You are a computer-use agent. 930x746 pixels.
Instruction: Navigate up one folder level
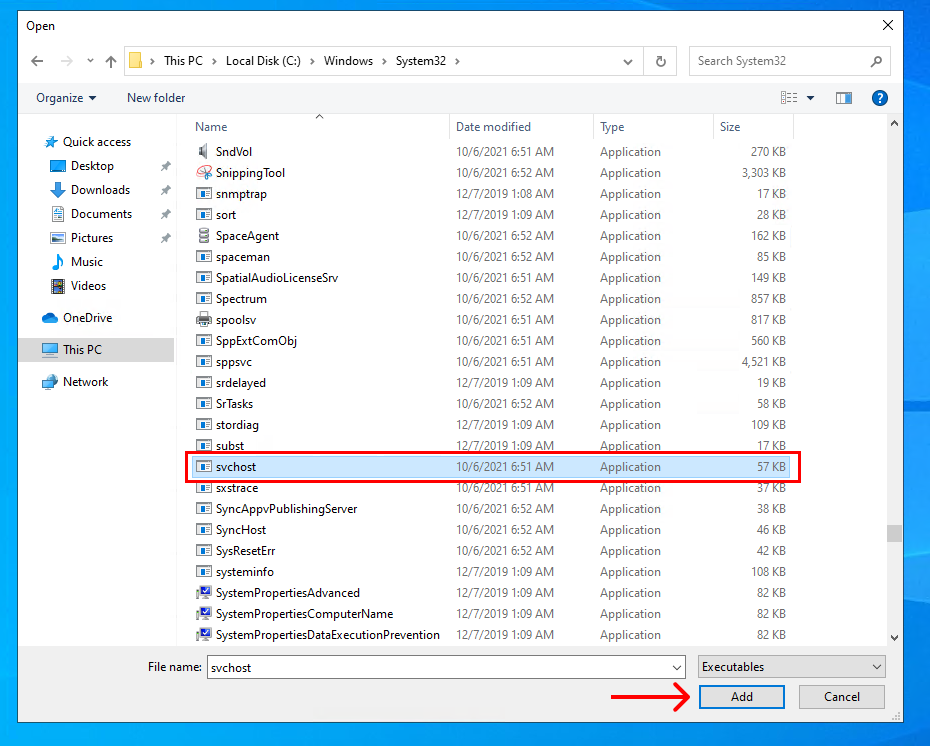tap(111, 61)
